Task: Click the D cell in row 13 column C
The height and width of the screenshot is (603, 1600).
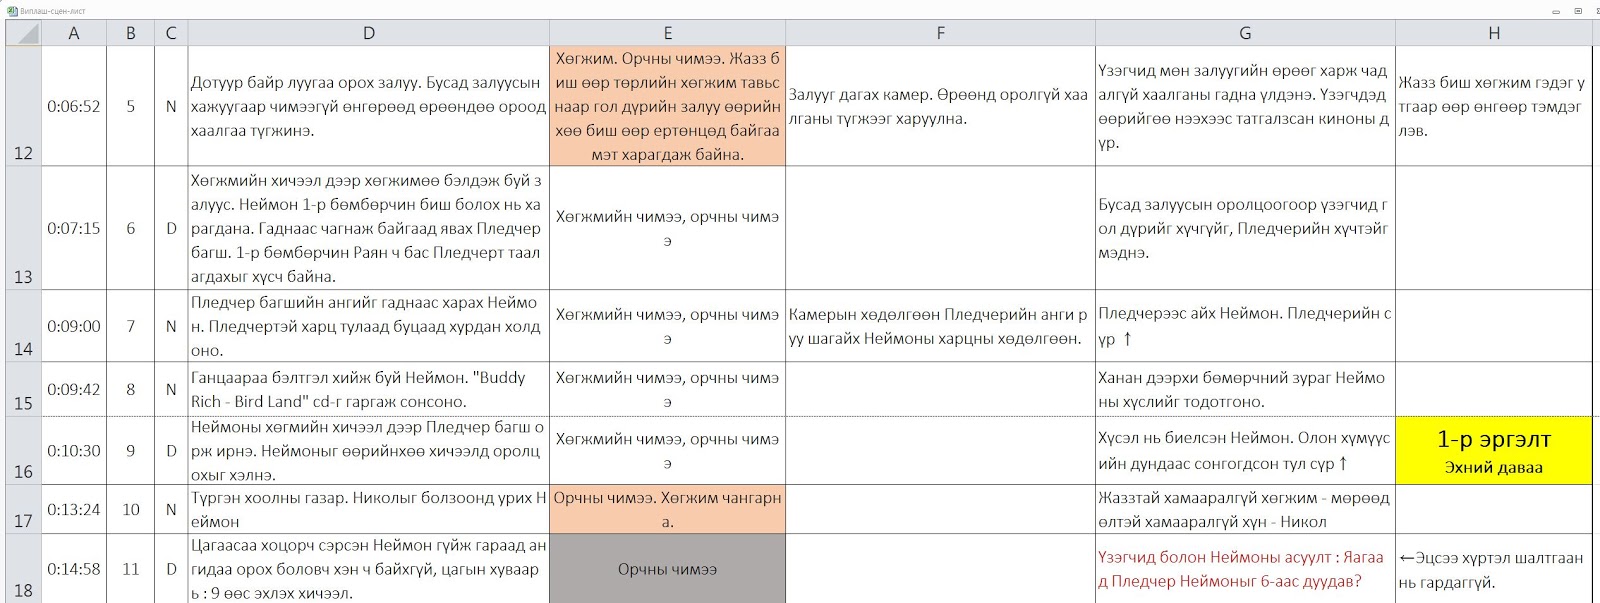Action: pyautogui.click(x=171, y=228)
